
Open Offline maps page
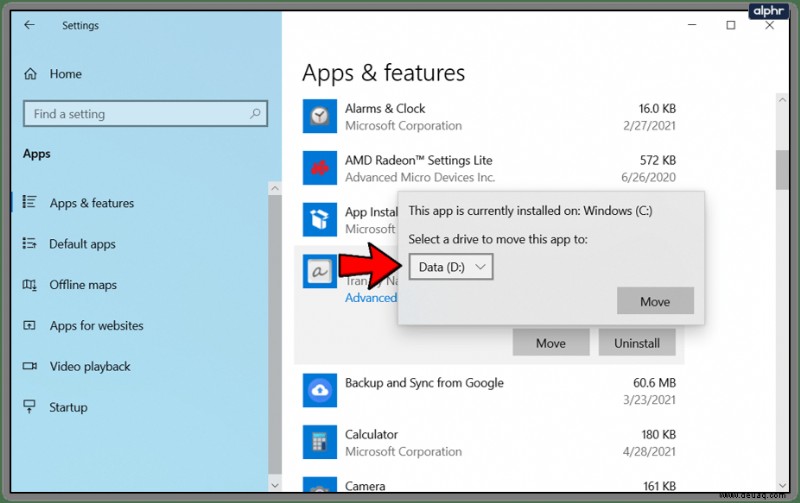click(83, 285)
